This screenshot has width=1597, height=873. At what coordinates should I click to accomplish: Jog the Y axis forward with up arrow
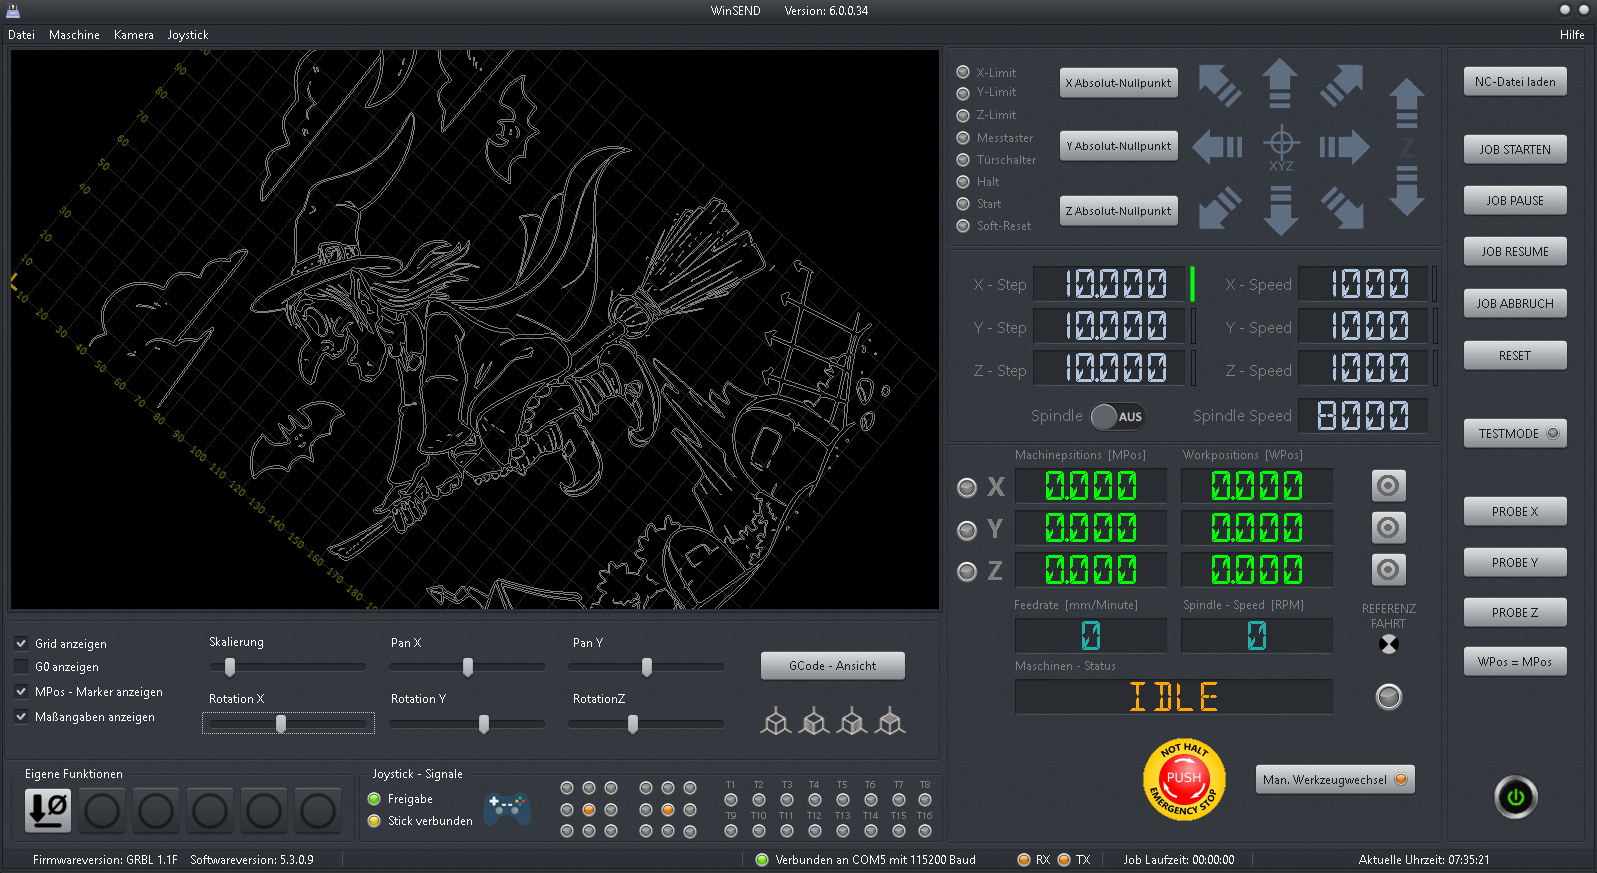click(1280, 83)
